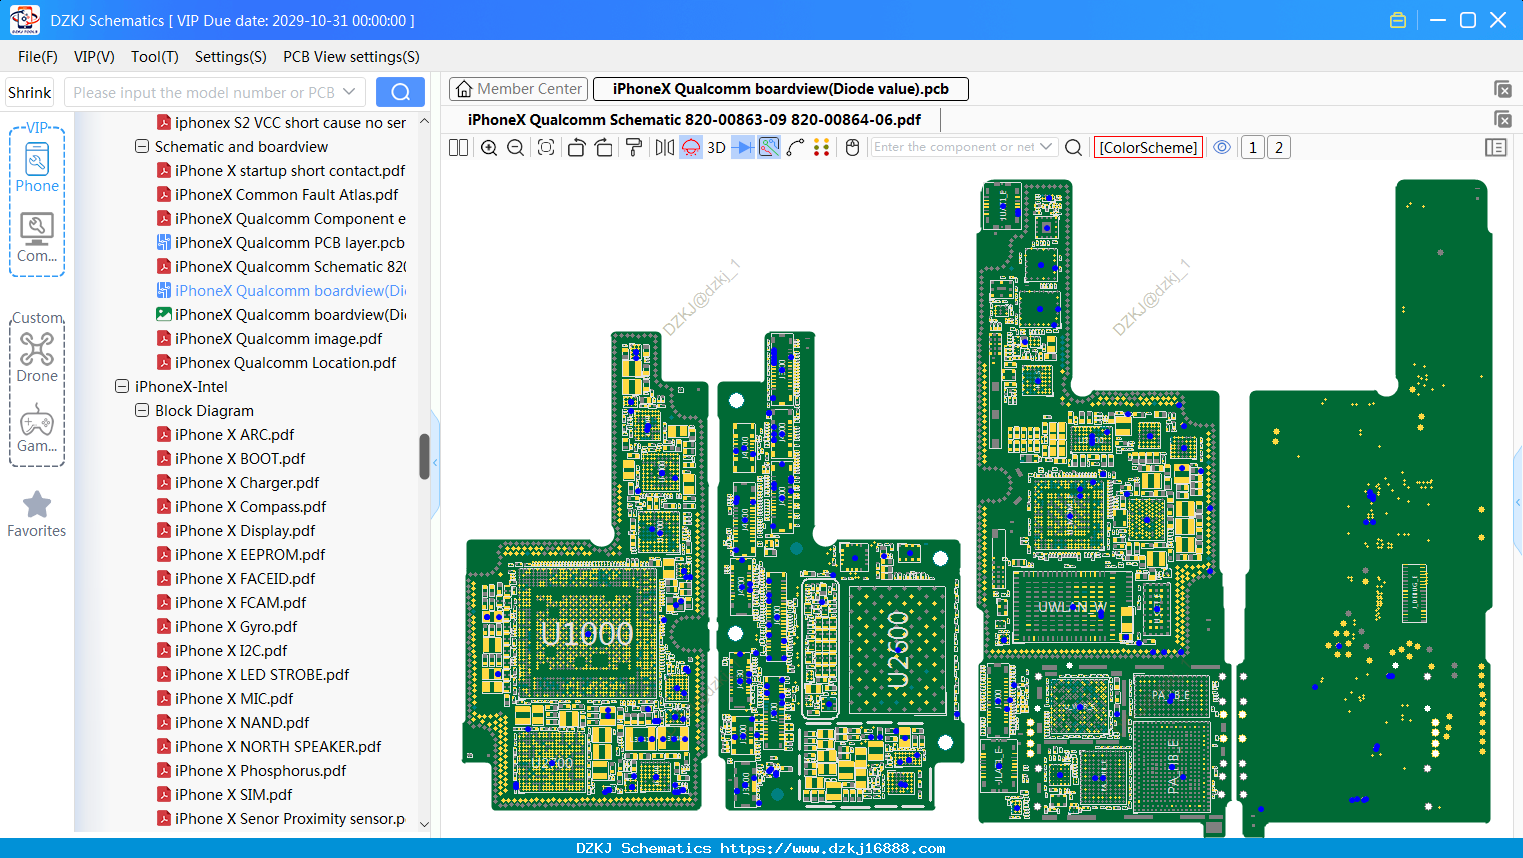Viewport: 1523px width, 858px height.
Task: Toggle the eye visibility icon in toolbar
Action: click(x=1222, y=147)
